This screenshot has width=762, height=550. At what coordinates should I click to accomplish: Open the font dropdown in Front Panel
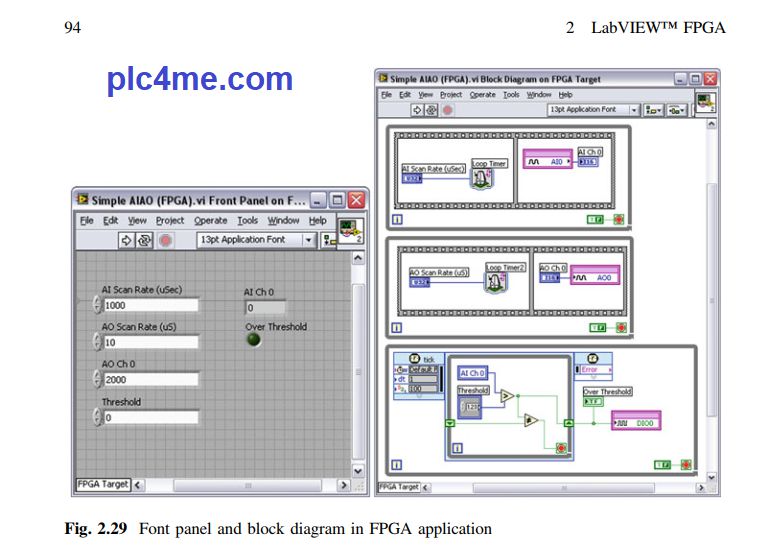pyautogui.click(x=308, y=240)
